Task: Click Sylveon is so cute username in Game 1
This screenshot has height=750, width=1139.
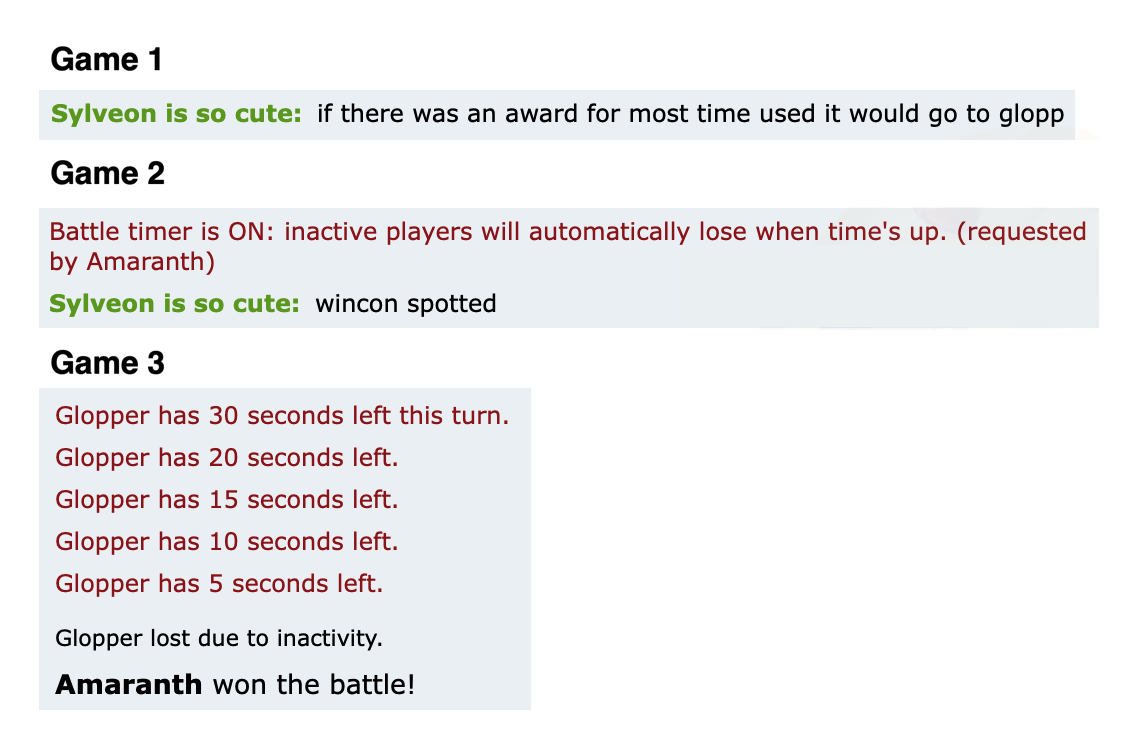Action: (x=176, y=114)
